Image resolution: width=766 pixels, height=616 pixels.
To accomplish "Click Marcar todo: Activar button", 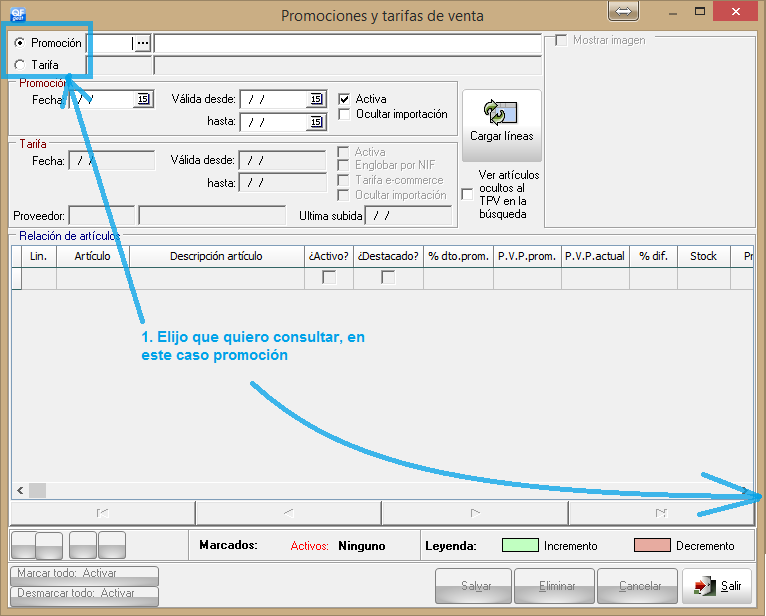I will (x=85, y=575).
